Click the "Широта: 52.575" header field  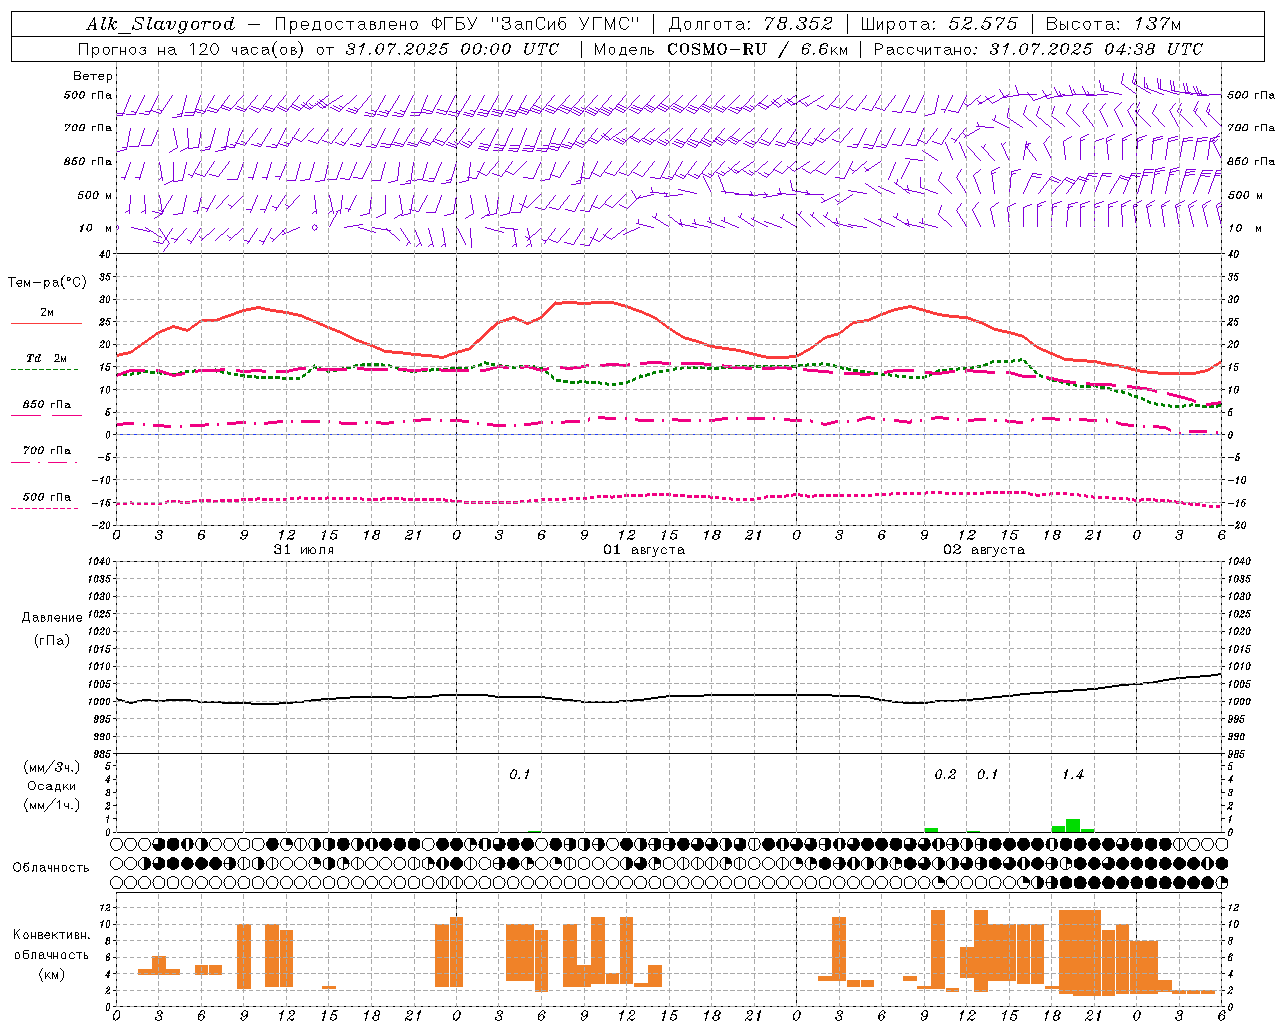coord(939,24)
